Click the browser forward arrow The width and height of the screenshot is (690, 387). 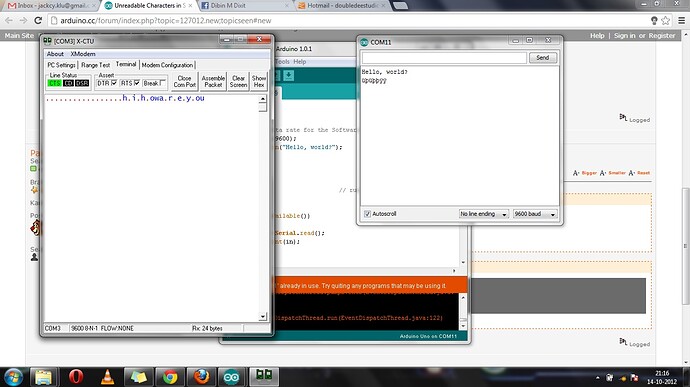(x=23, y=21)
